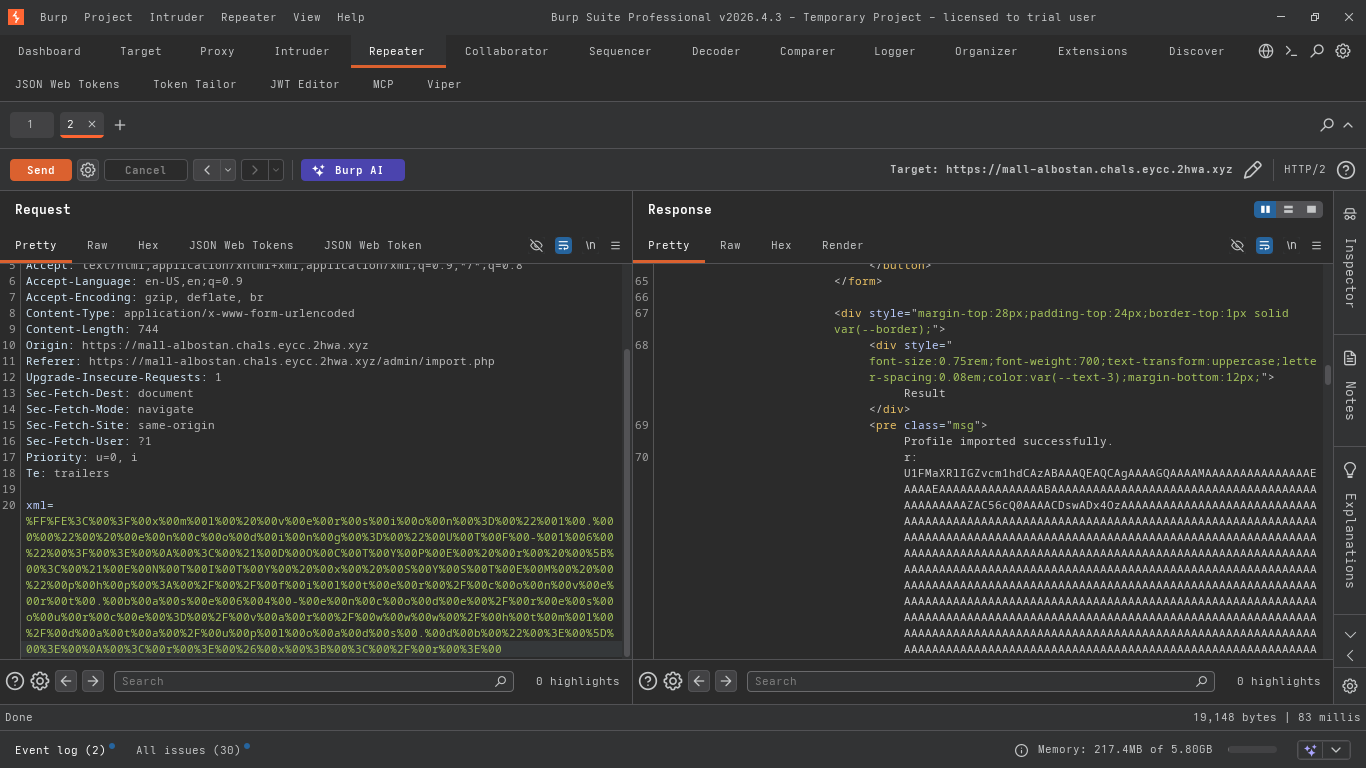The height and width of the screenshot is (768, 1366).
Task: Click the response search help icon
Action: tap(648, 681)
